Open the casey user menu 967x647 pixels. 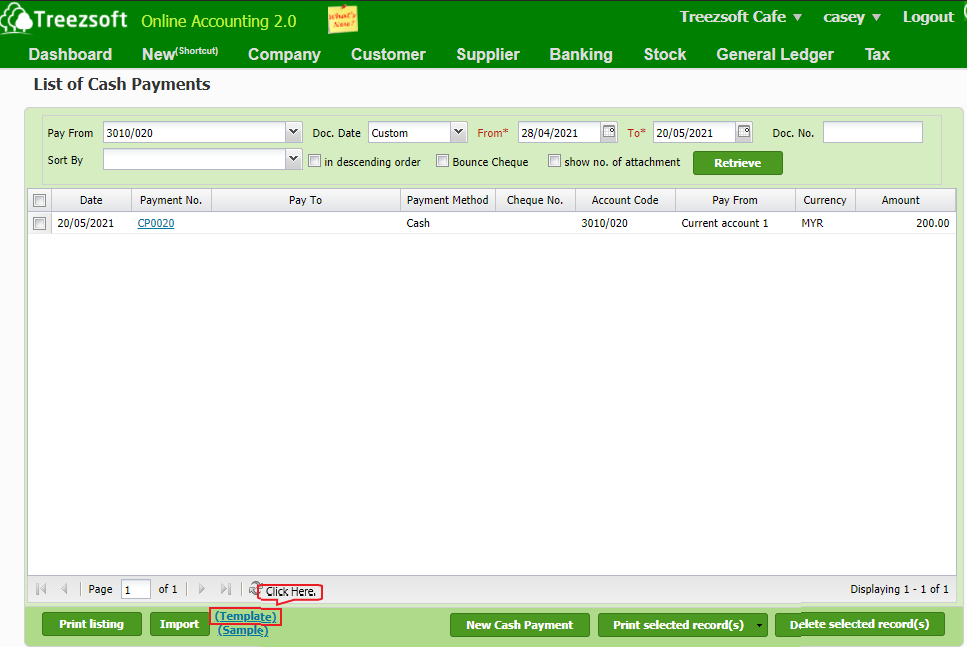[852, 17]
